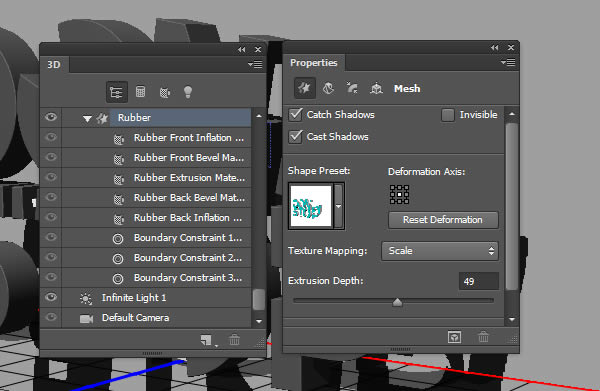
Task: Click render icon in Properties panel
Action: pyautogui.click(x=454, y=337)
